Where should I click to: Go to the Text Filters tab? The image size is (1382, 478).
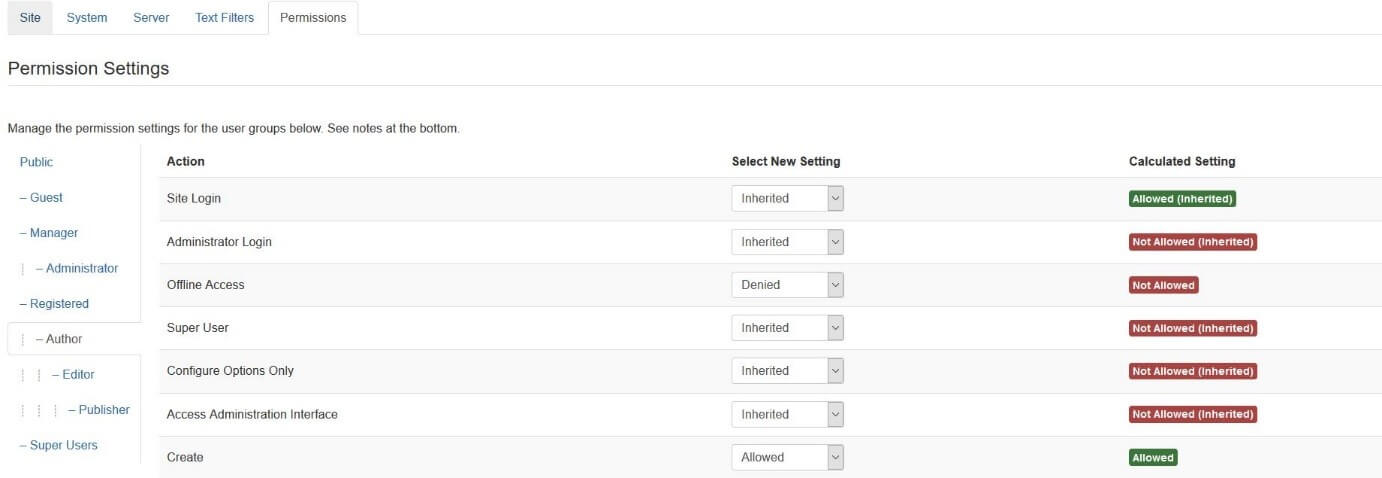click(224, 18)
